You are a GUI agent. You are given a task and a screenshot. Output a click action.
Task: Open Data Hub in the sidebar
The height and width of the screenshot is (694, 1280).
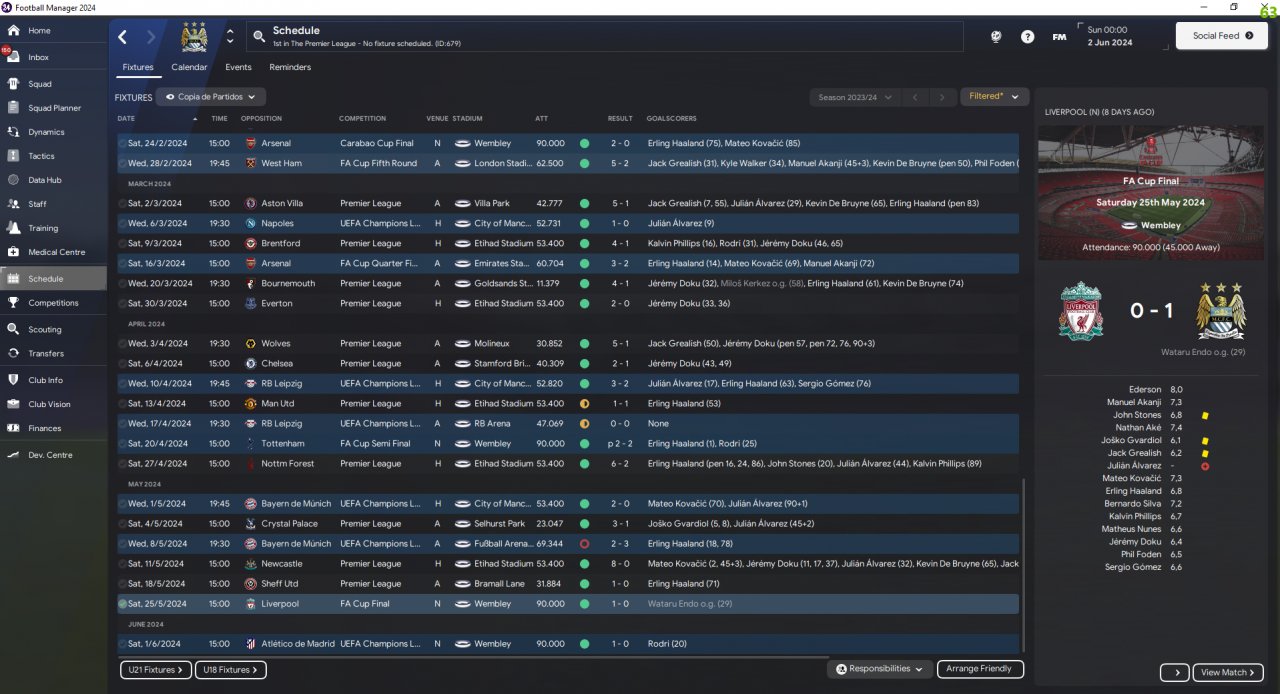click(x=54, y=180)
